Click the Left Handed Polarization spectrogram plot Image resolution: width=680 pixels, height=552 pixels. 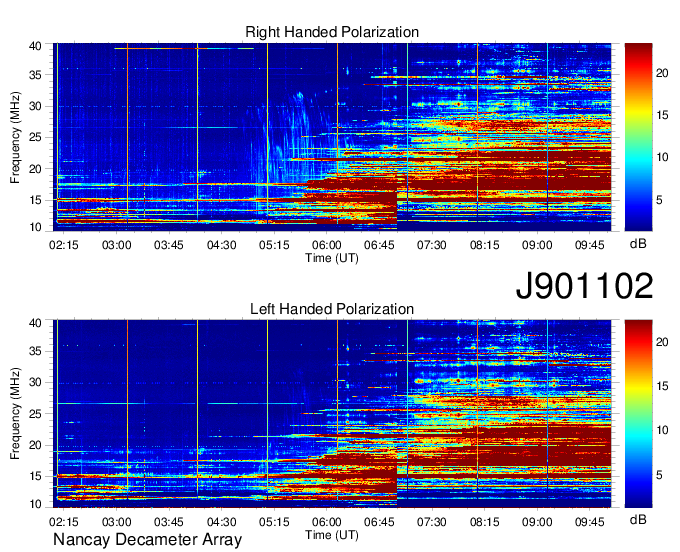tap(332, 413)
